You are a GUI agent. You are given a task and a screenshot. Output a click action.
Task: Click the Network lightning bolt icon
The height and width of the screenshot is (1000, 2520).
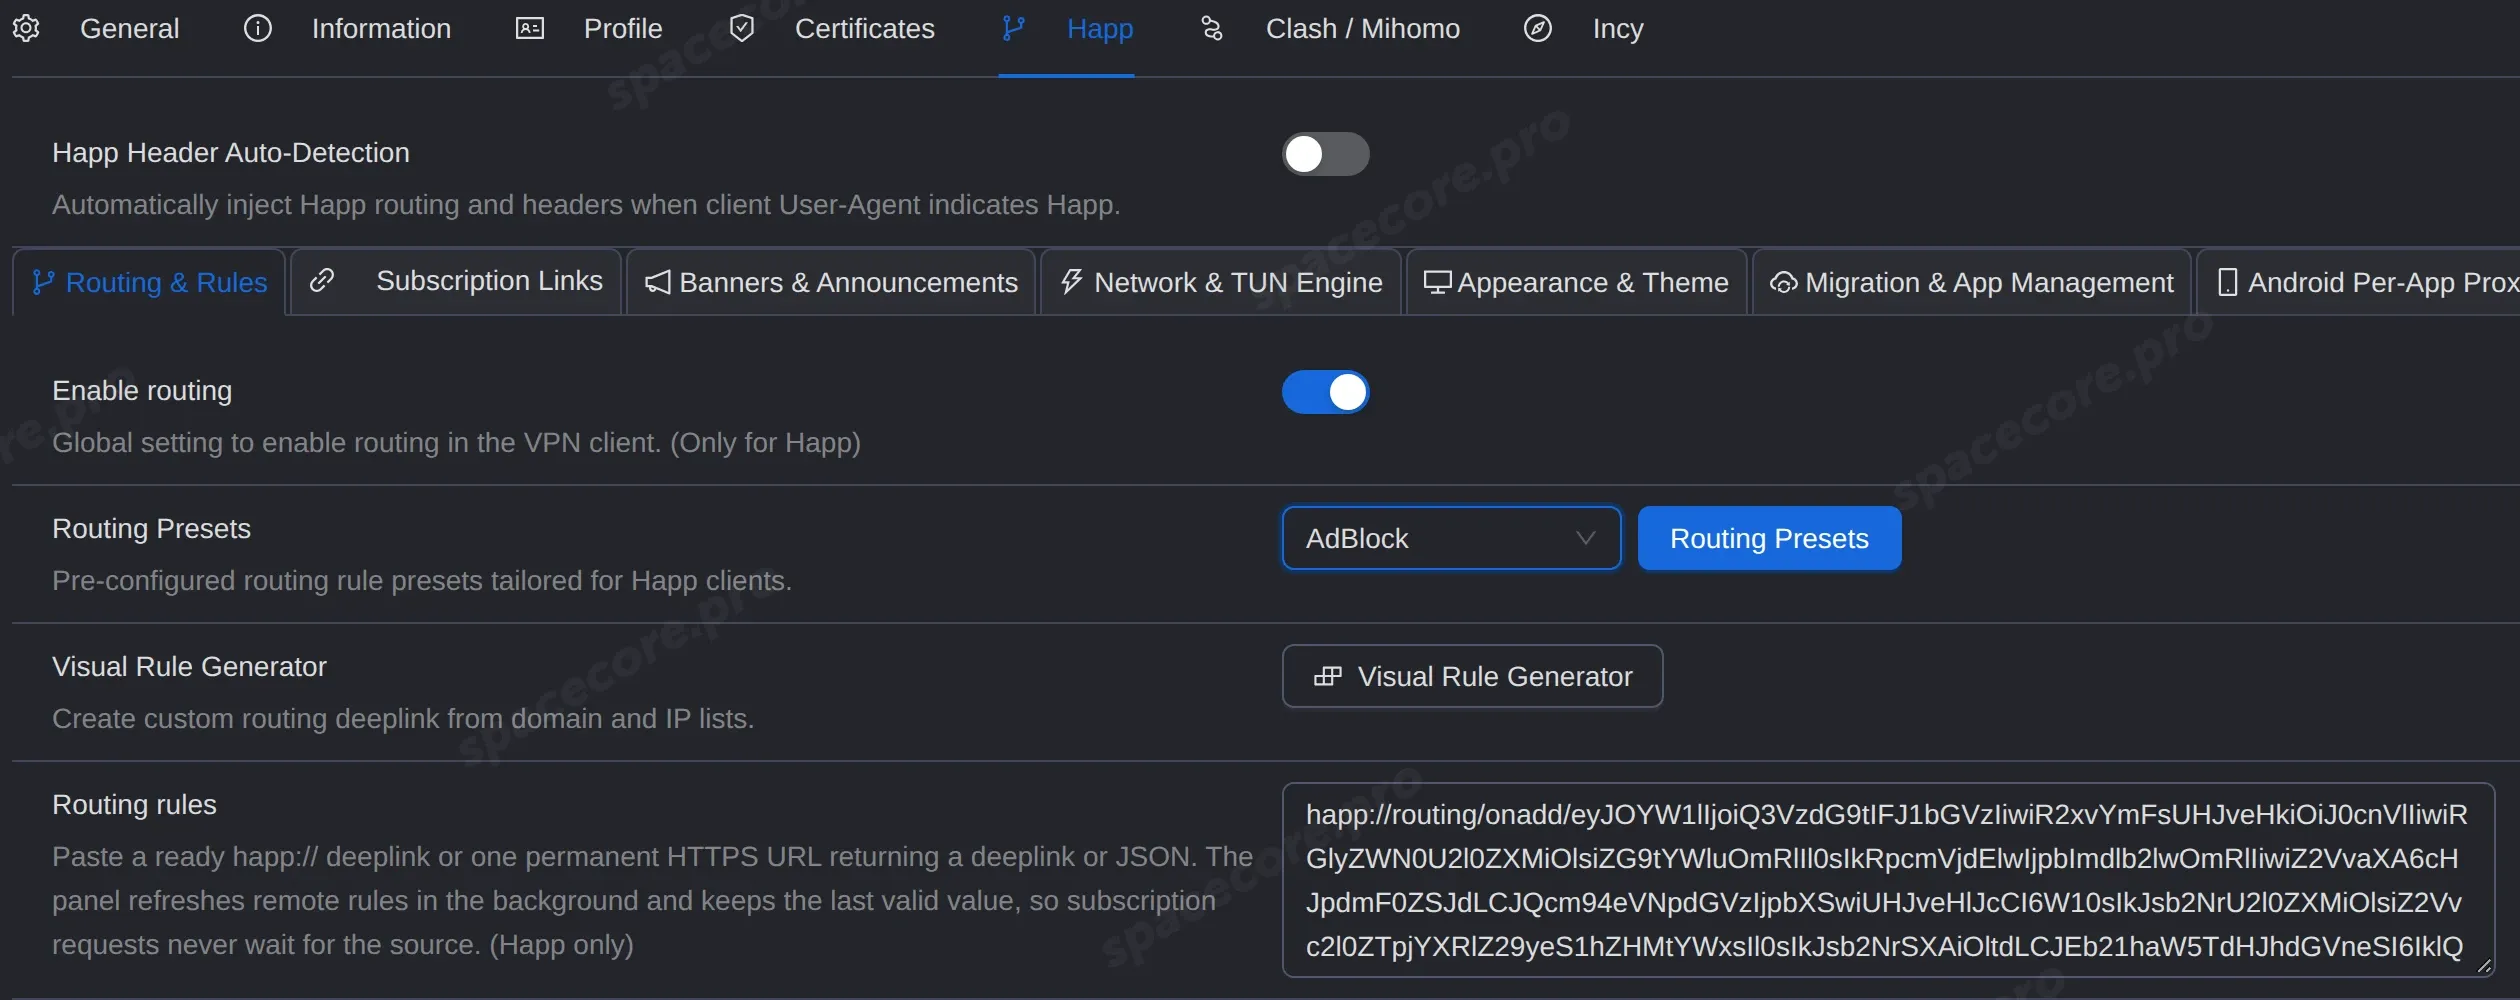coord(1072,282)
